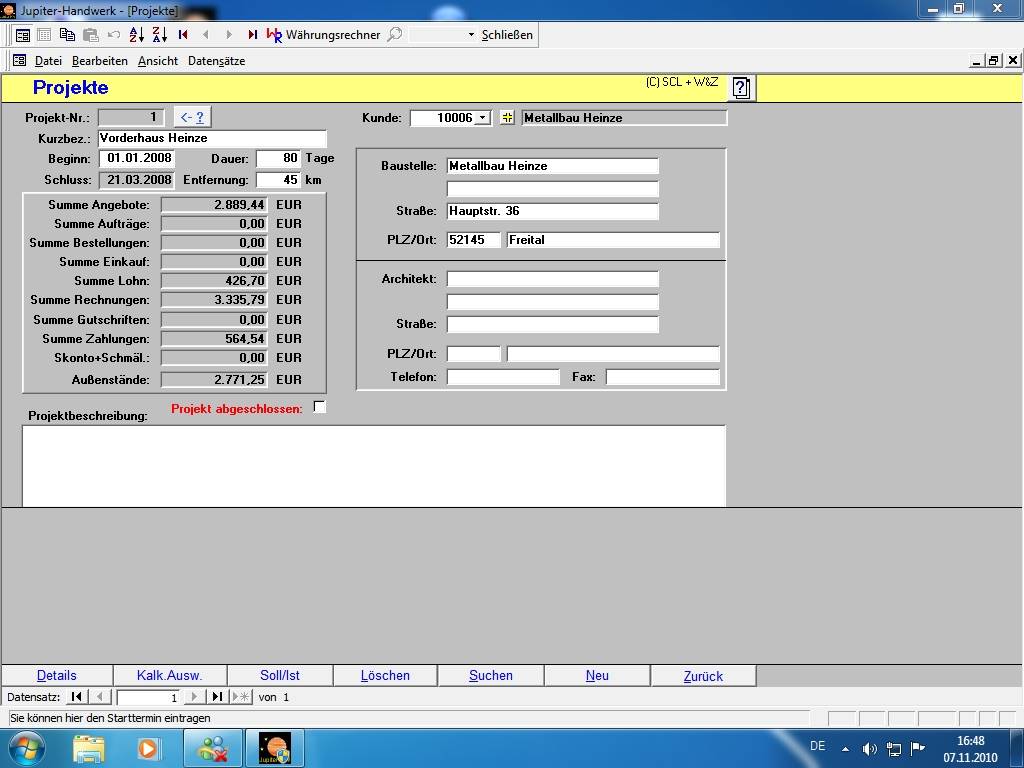
Task: Click the Löschen button
Action: (x=385, y=675)
